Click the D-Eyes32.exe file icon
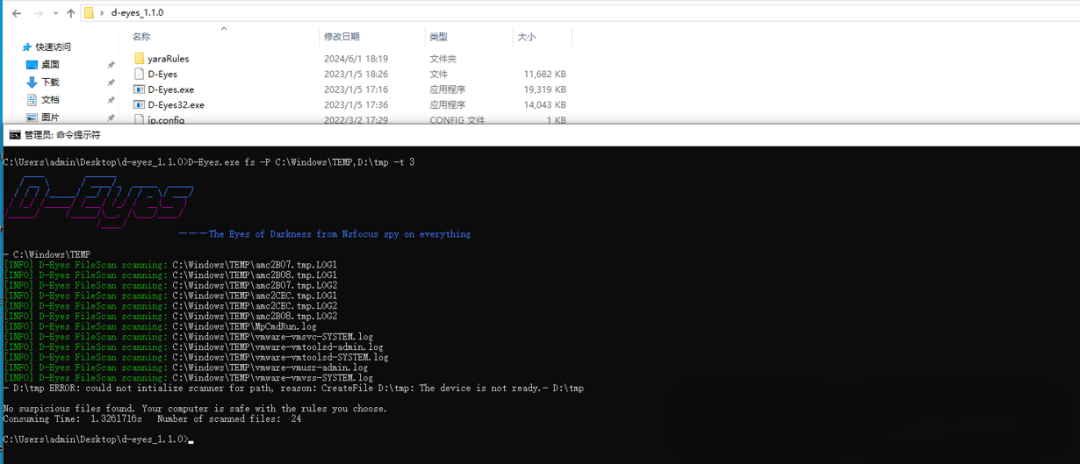The height and width of the screenshot is (464, 1080). pos(138,105)
